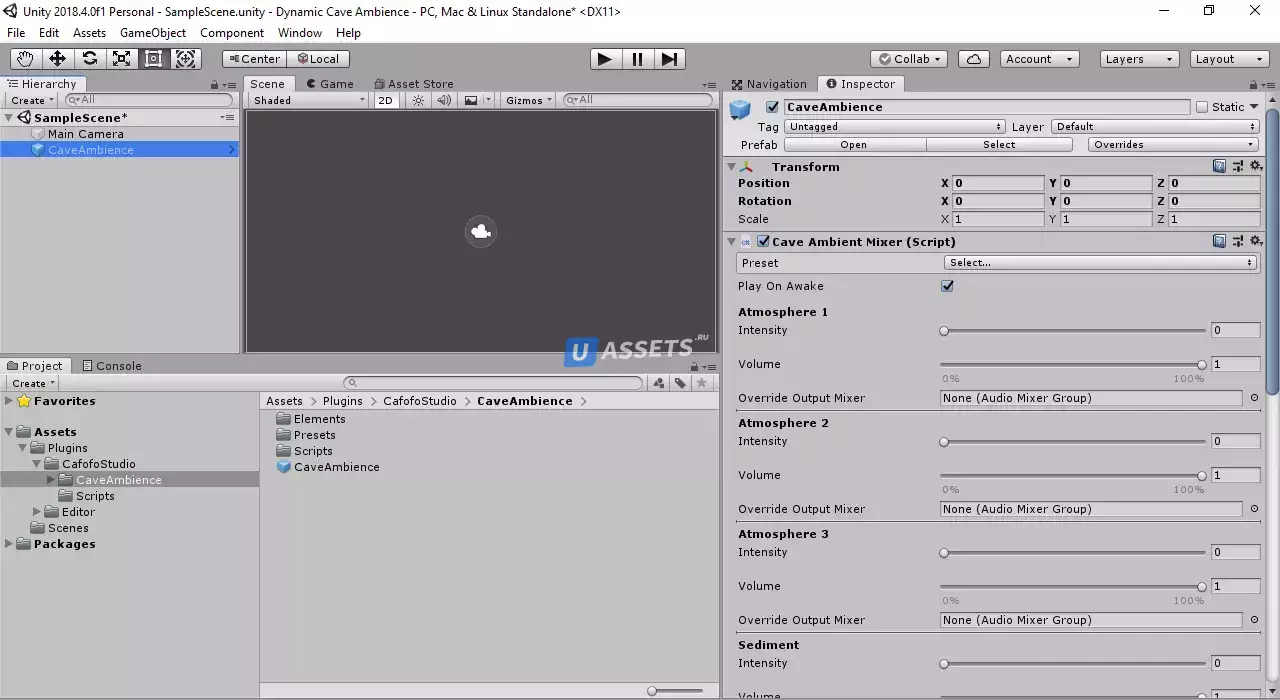Toggle CaveAmbience active checkbox
1280x700 pixels.
[x=772, y=107]
